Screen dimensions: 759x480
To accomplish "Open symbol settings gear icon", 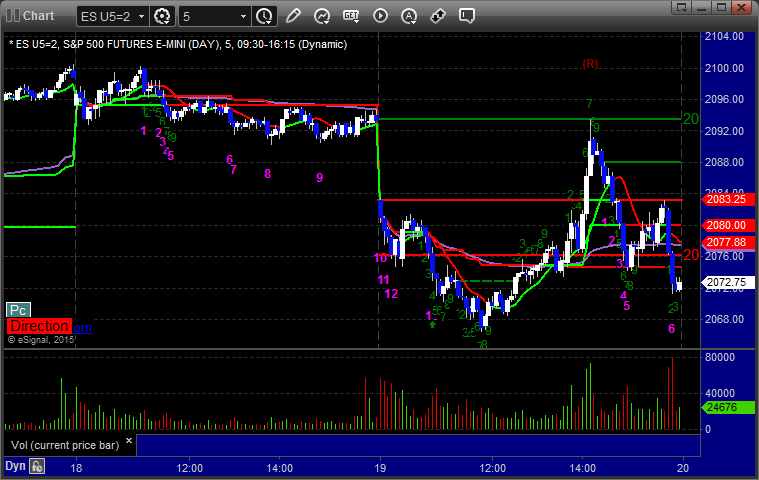I will (x=163, y=16).
